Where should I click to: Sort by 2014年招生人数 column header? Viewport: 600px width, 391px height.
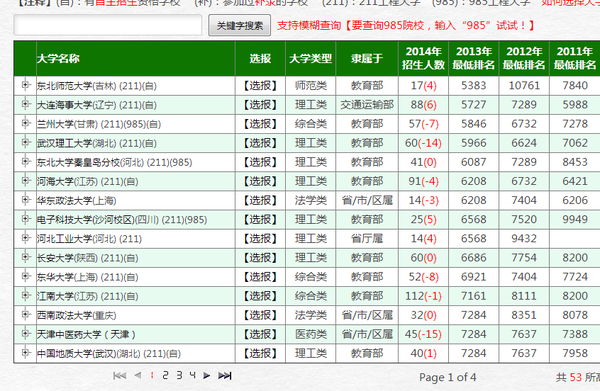tap(423, 58)
